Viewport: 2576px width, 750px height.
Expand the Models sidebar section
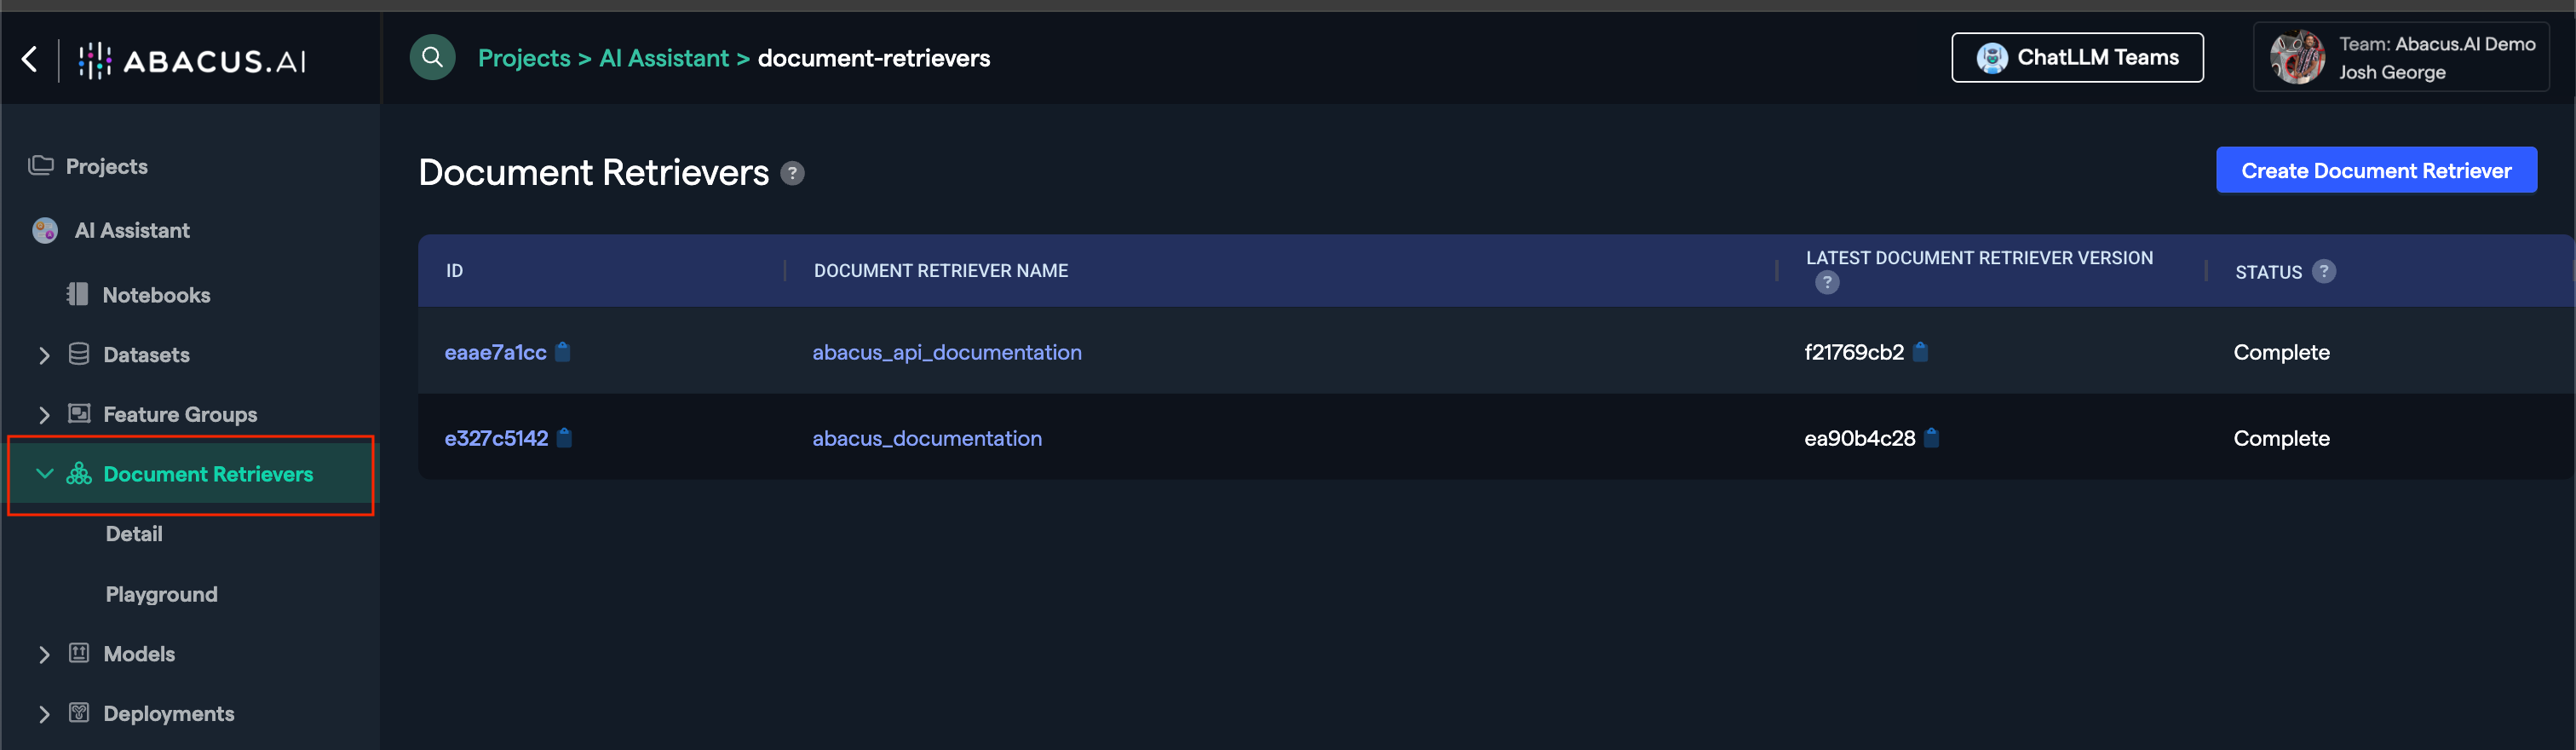click(x=44, y=654)
